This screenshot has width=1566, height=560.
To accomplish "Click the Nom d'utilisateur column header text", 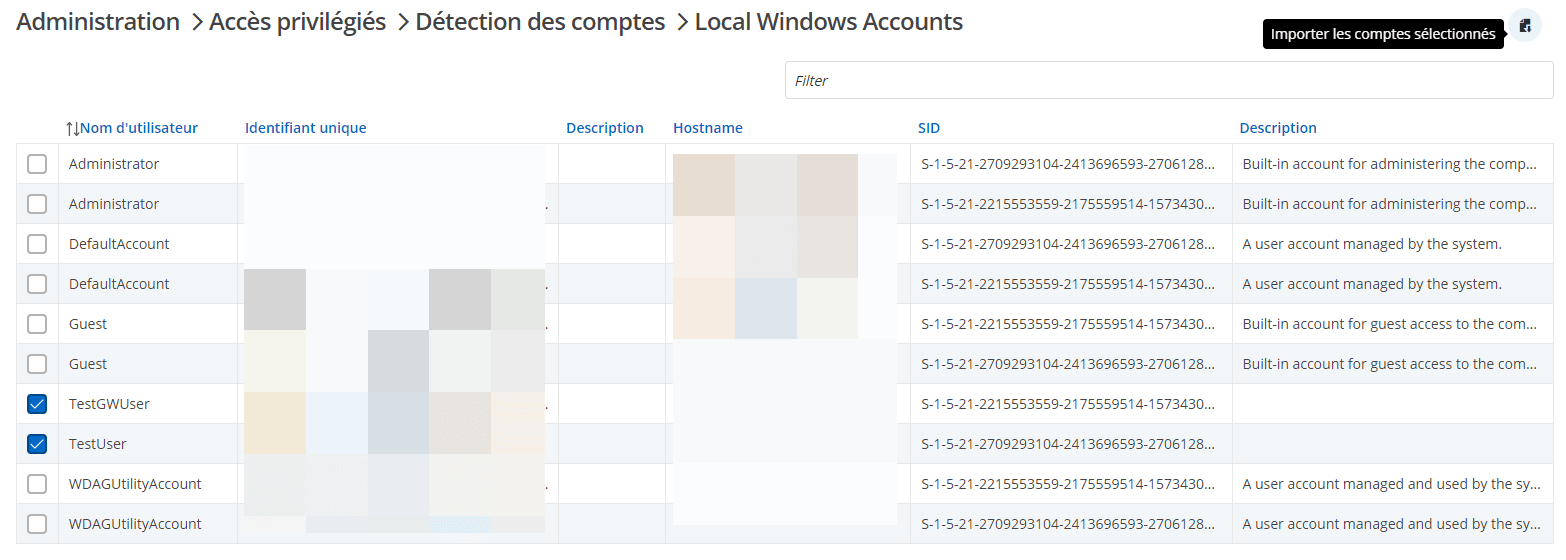I will click(139, 128).
